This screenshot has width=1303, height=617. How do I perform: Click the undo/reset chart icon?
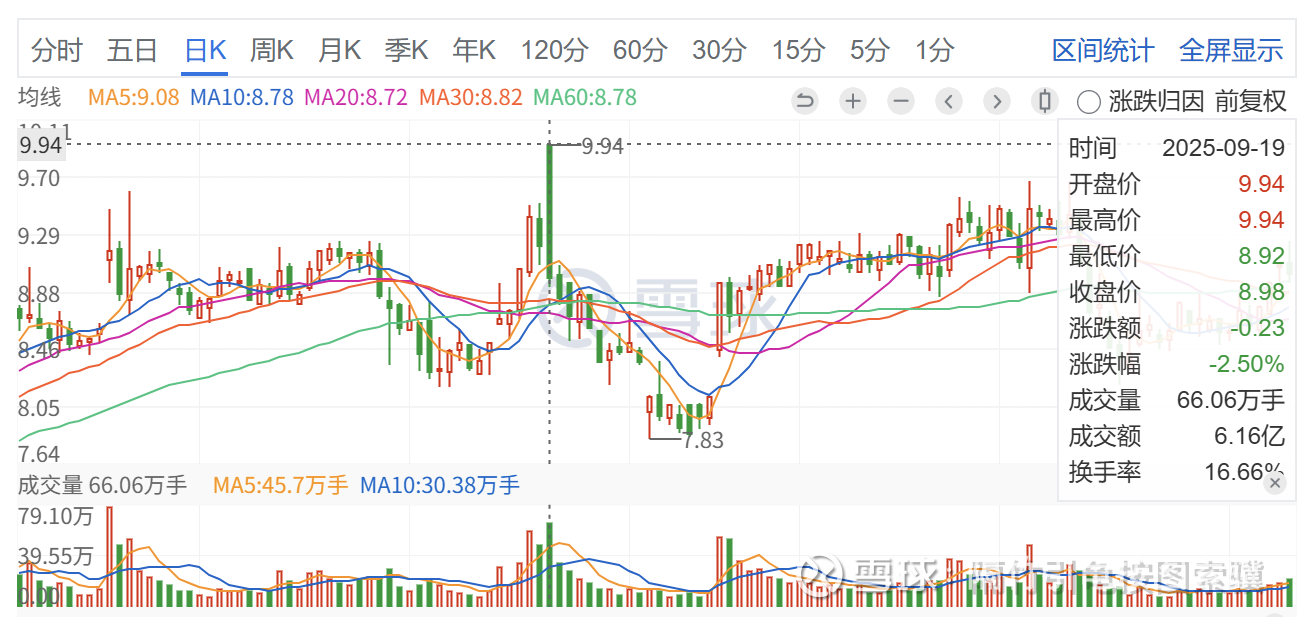[x=805, y=101]
